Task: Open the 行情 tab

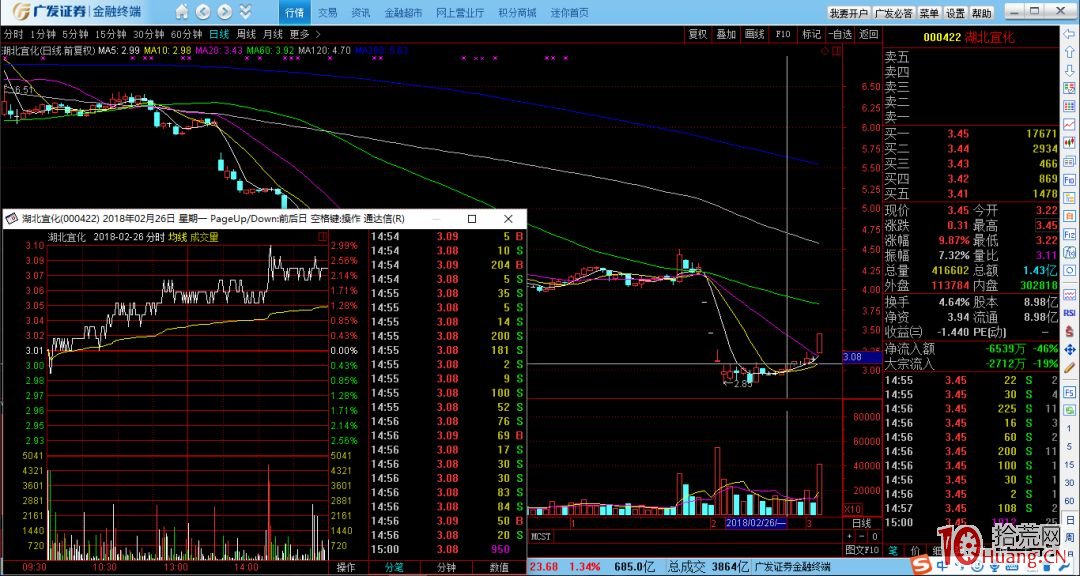Action: (x=294, y=13)
